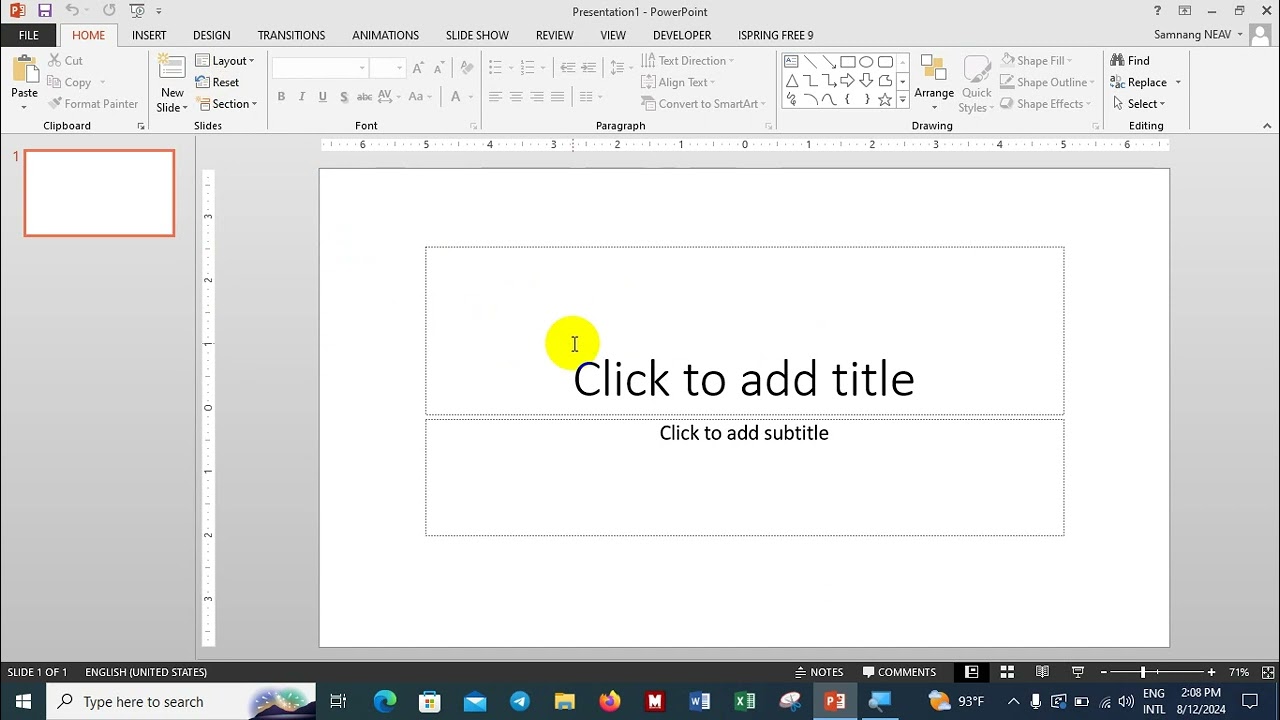The height and width of the screenshot is (720, 1280).
Task: Increase font size with the grow icon
Action: point(418,68)
